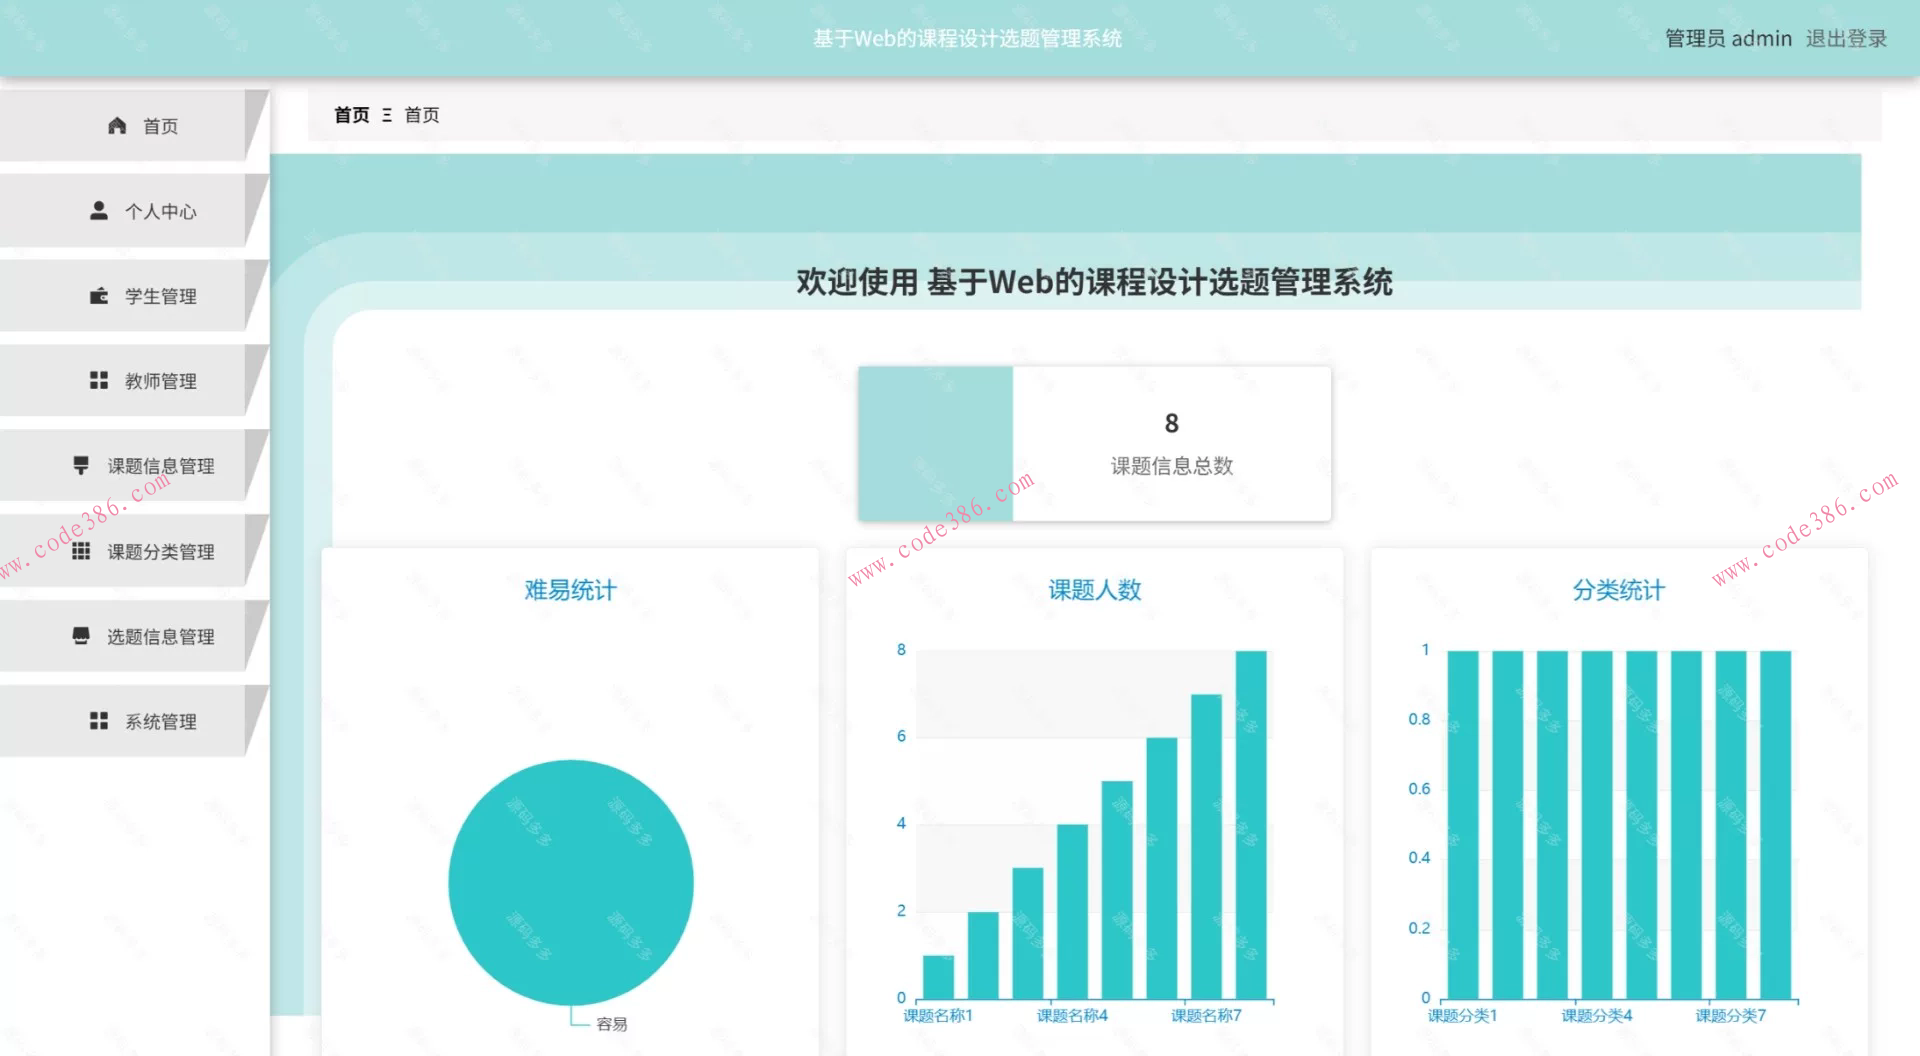
Task: Click the 容易 pie chart label
Action: [611, 1024]
